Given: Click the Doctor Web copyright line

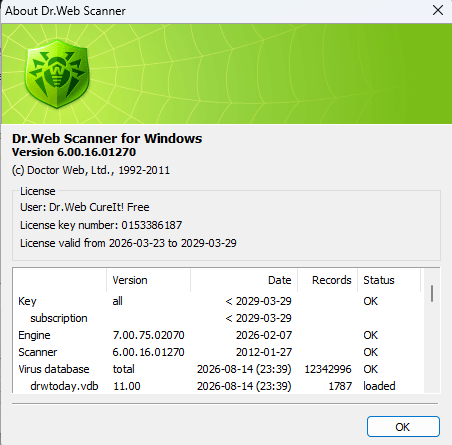Looking at the screenshot, I should pyautogui.click(x=91, y=170).
